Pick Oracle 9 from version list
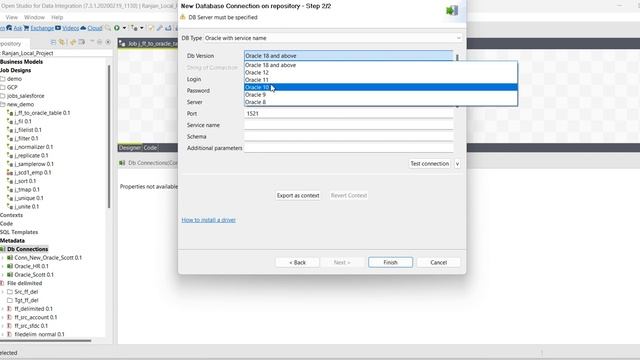This screenshot has height=360, width=640. tap(381, 94)
